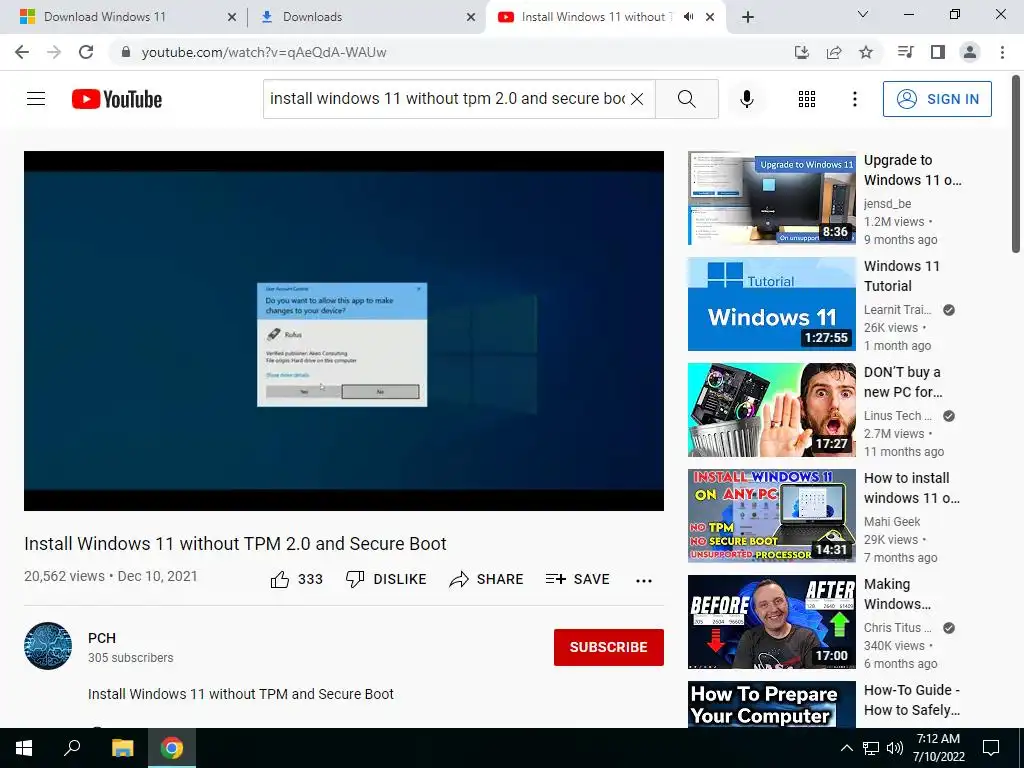This screenshot has width=1024, height=768.
Task: Share this page icon in address bar
Action: (834, 52)
